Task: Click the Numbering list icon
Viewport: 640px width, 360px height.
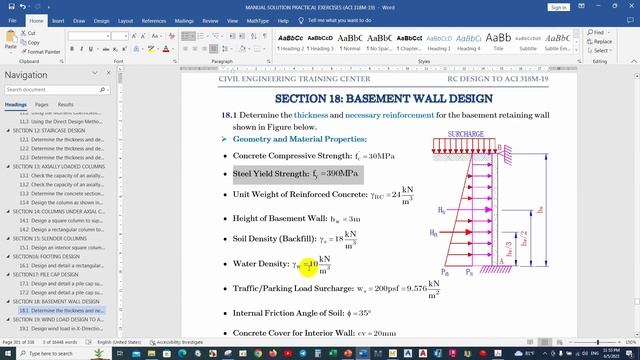Action: [x=200, y=36]
